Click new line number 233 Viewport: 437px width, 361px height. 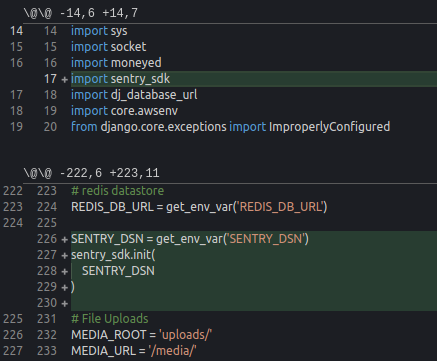[47, 351]
